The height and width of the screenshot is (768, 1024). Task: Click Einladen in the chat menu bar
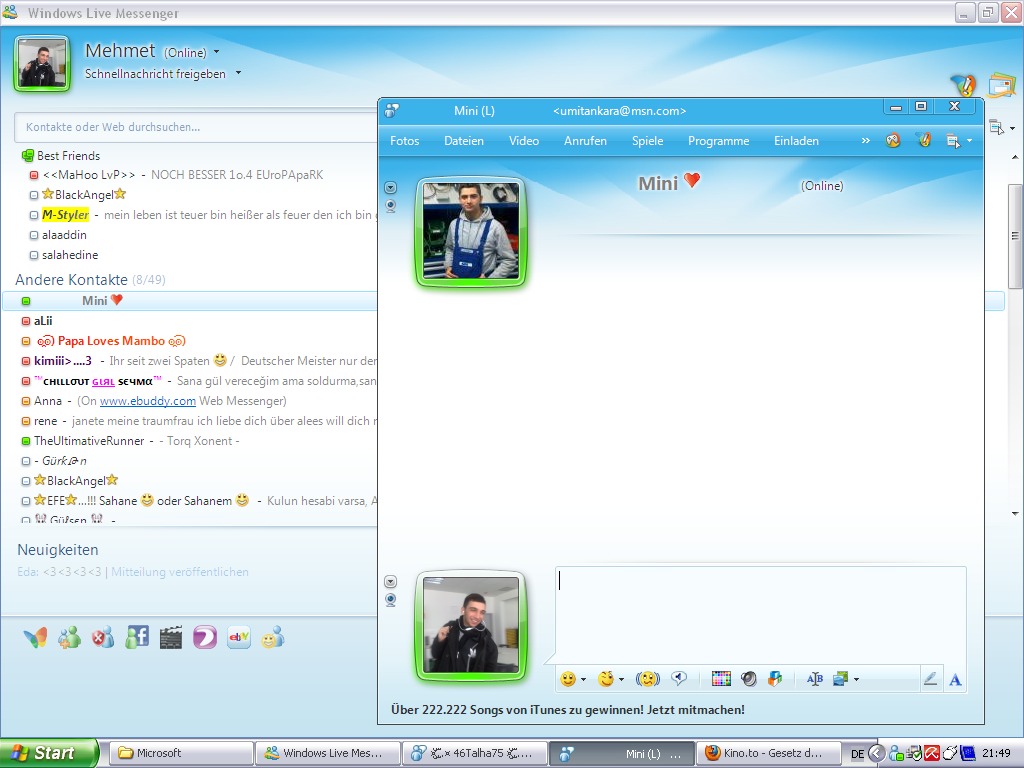point(796,140)
